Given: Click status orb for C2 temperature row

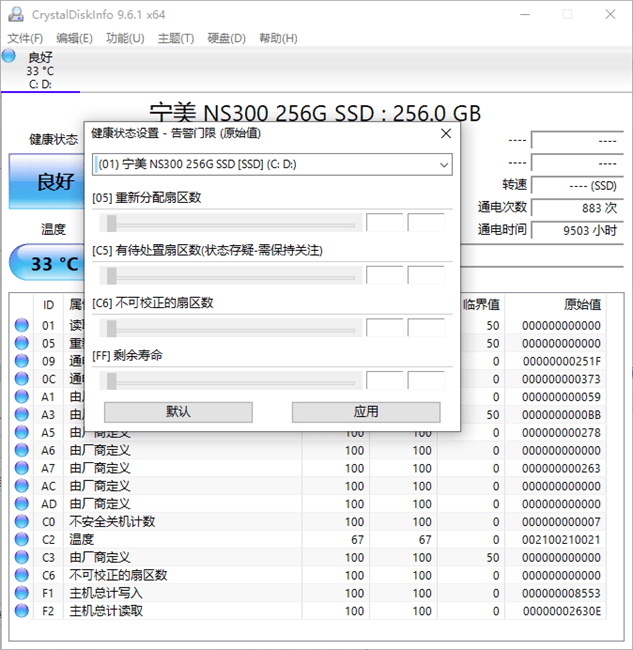Looking at the screenshot, I should coord(22,540).
